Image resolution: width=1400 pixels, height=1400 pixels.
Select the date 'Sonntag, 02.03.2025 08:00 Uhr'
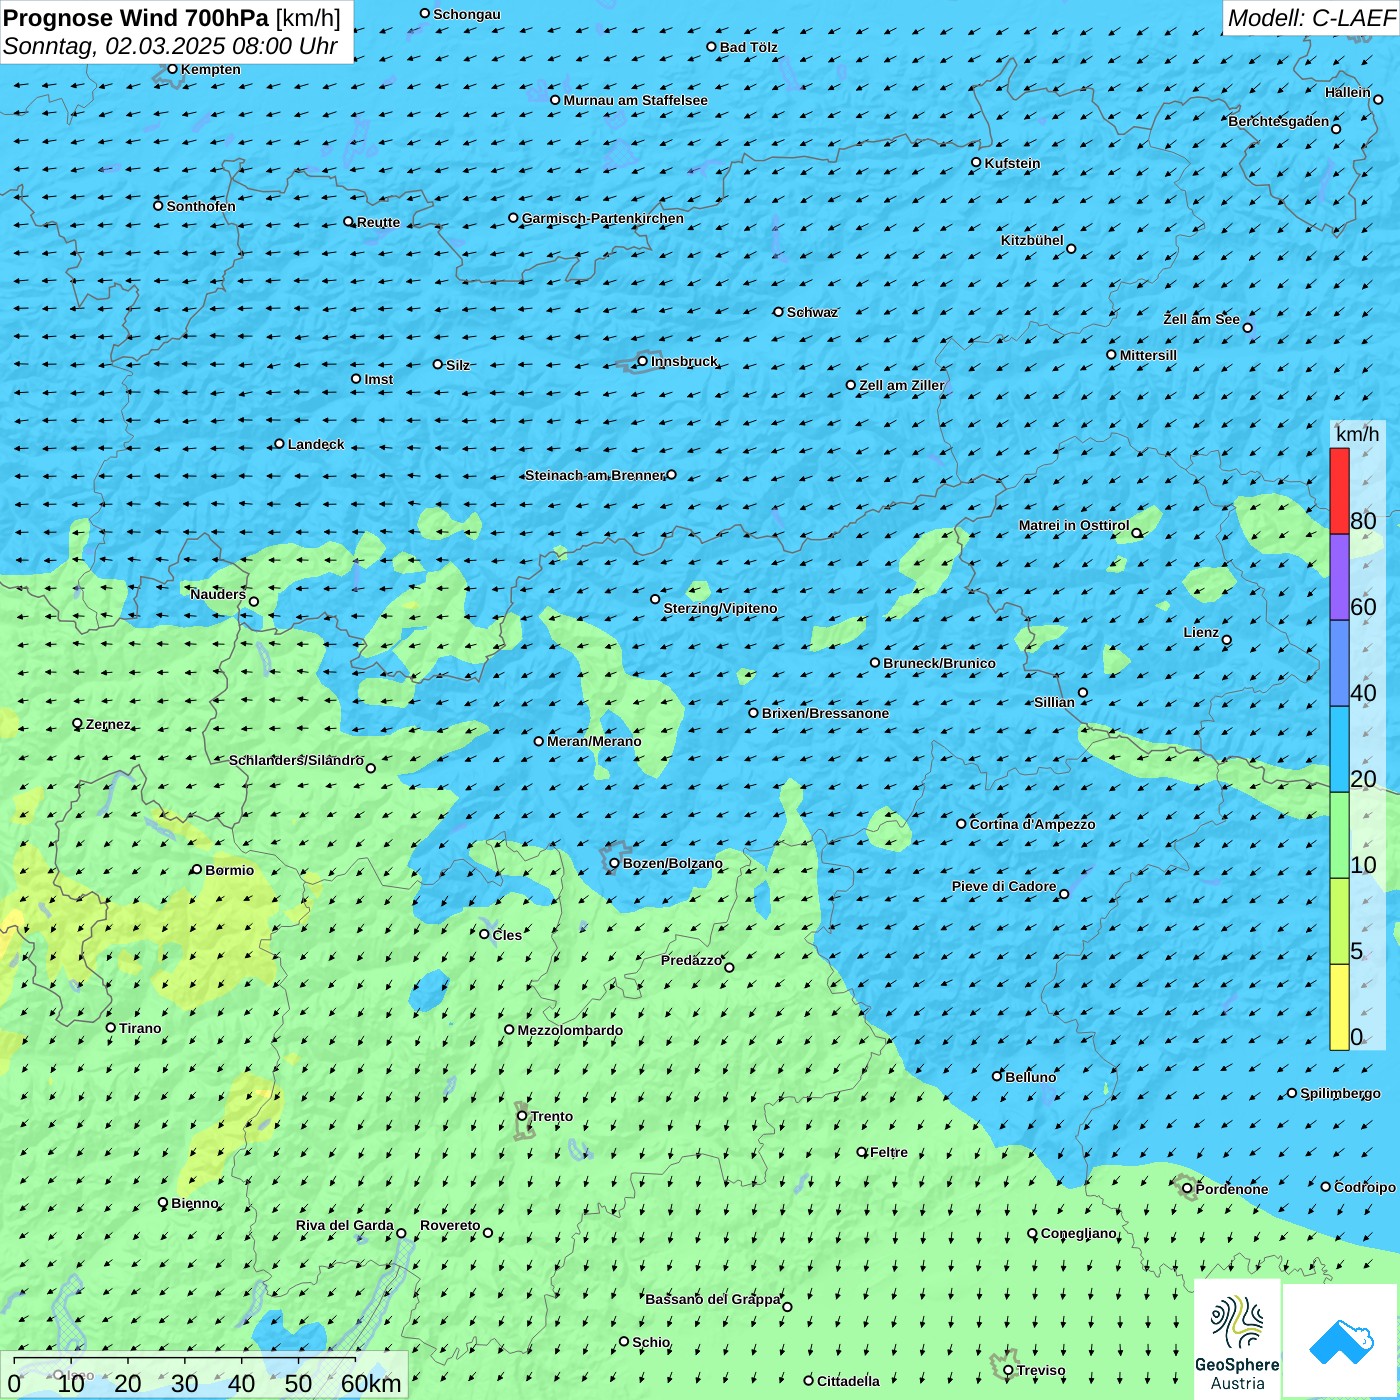click(170, 46)
